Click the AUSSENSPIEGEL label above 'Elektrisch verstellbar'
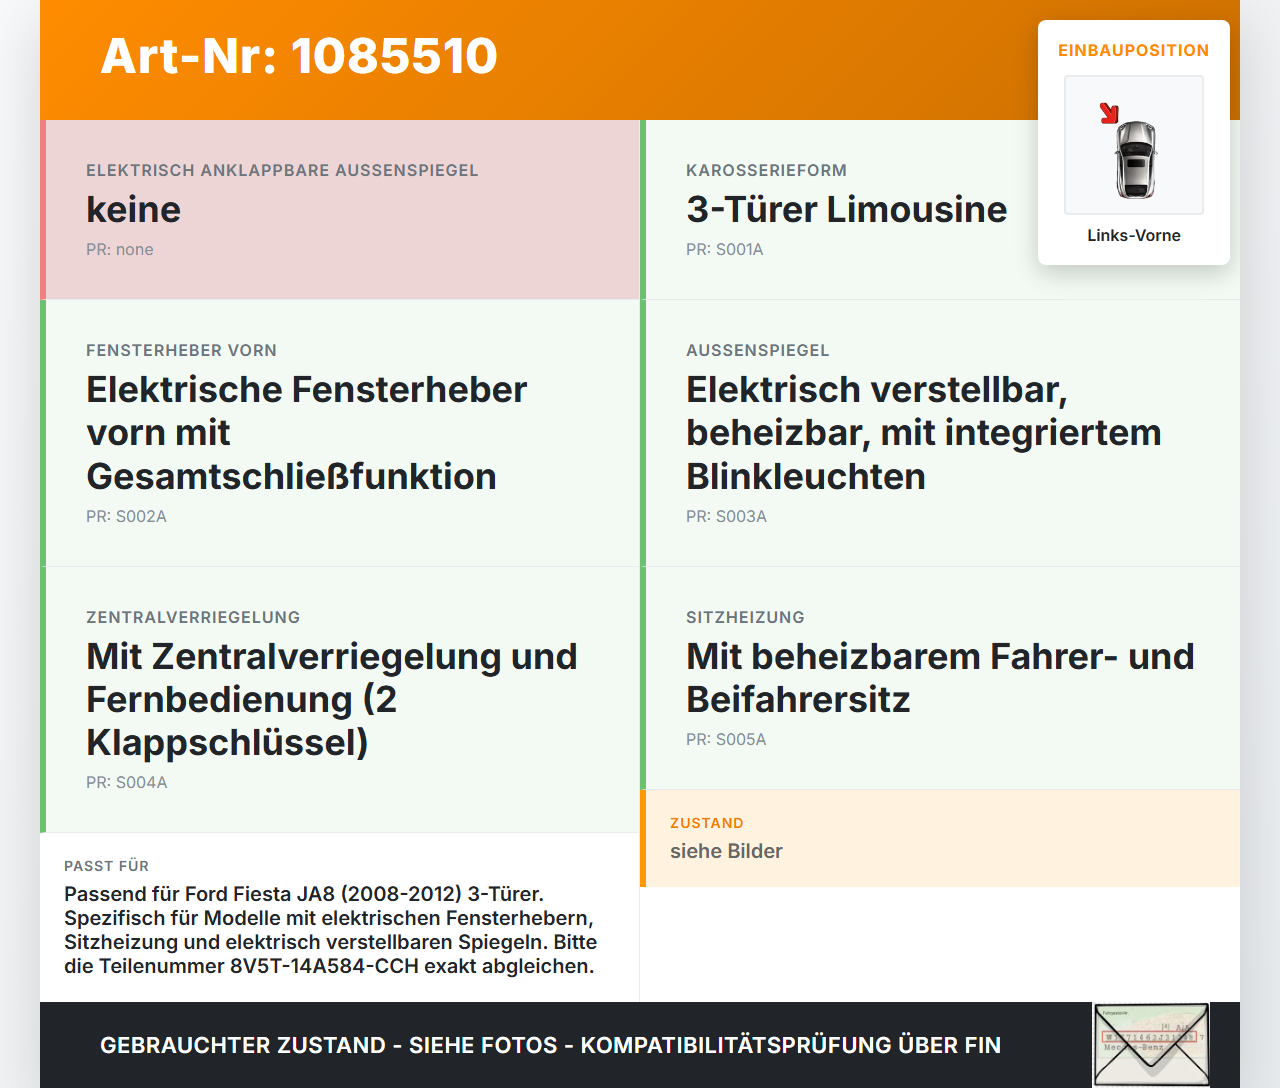Image resolution: width=1280 pixels, height=1089 pixels. [758, 350]
